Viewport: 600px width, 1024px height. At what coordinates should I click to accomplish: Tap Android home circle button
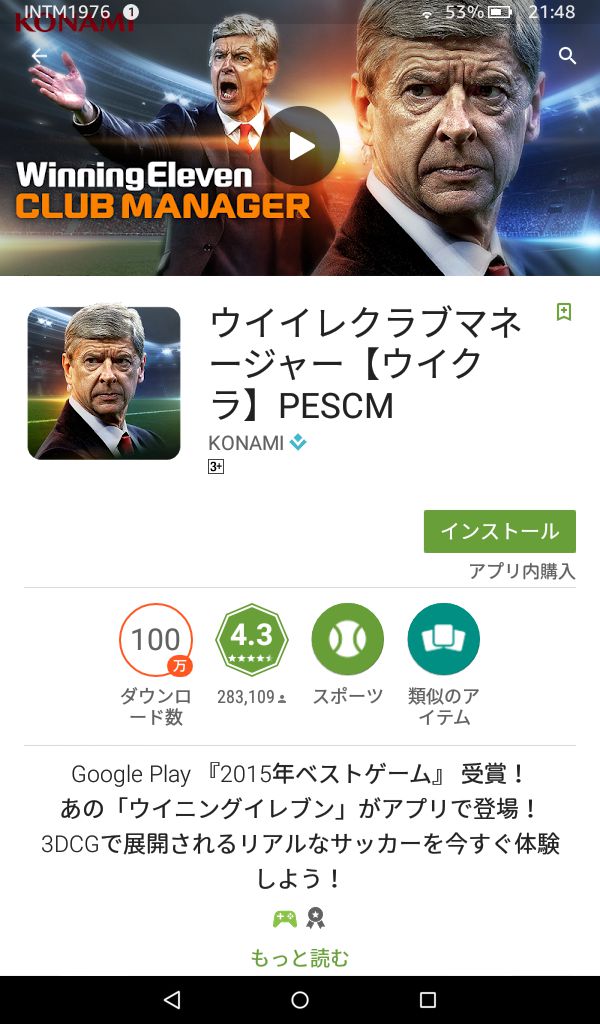tap(300, 999)
